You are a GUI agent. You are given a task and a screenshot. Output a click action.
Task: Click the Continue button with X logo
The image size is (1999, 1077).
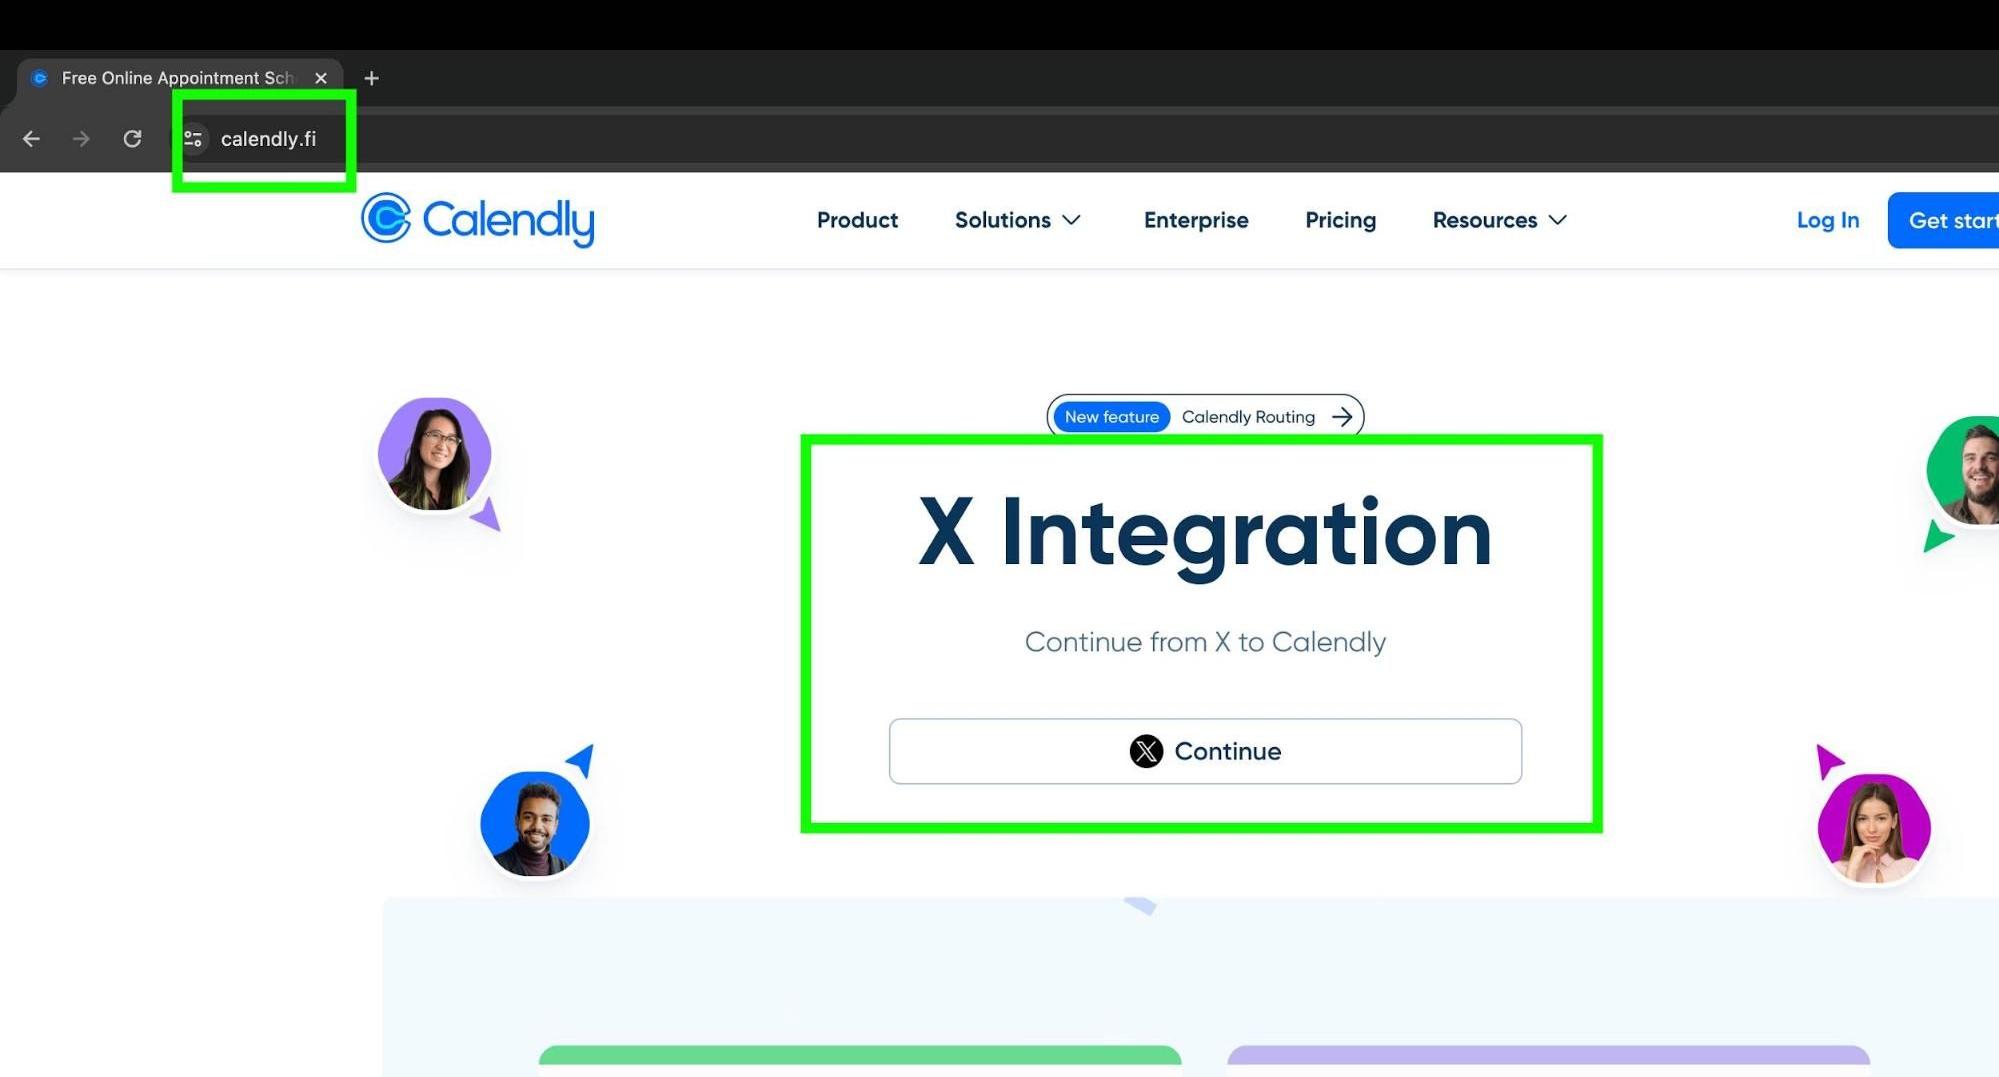[x=1205, y=751]
